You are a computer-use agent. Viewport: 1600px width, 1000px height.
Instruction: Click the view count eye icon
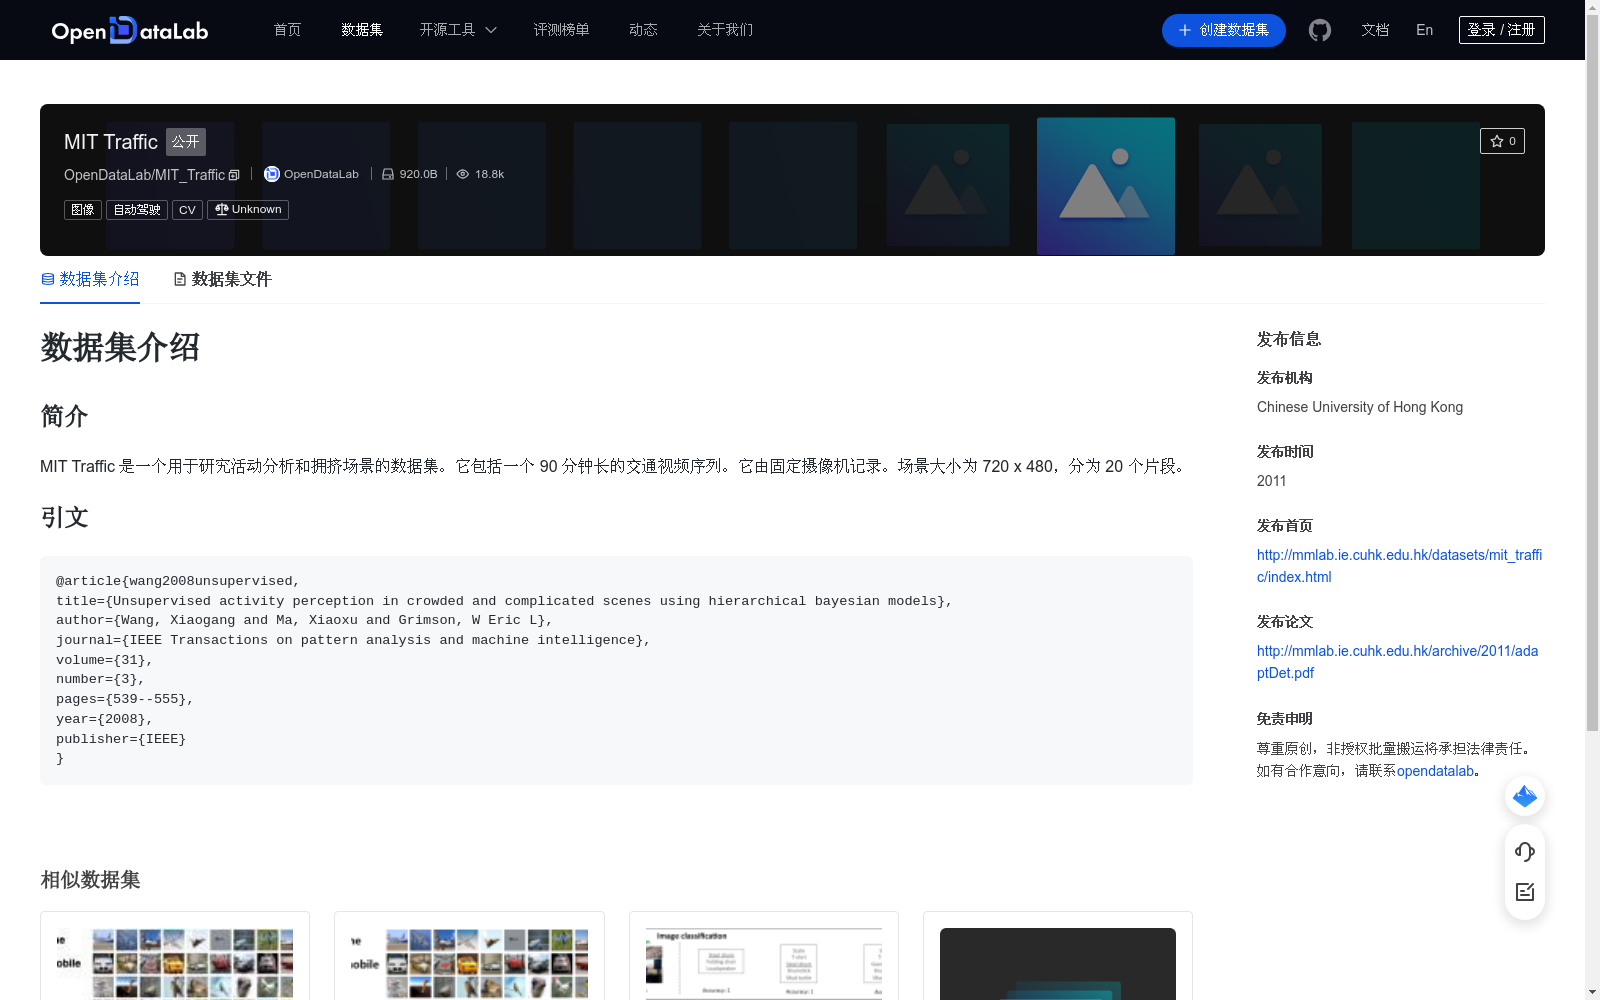pyautogui.click(x=463, y=174)
